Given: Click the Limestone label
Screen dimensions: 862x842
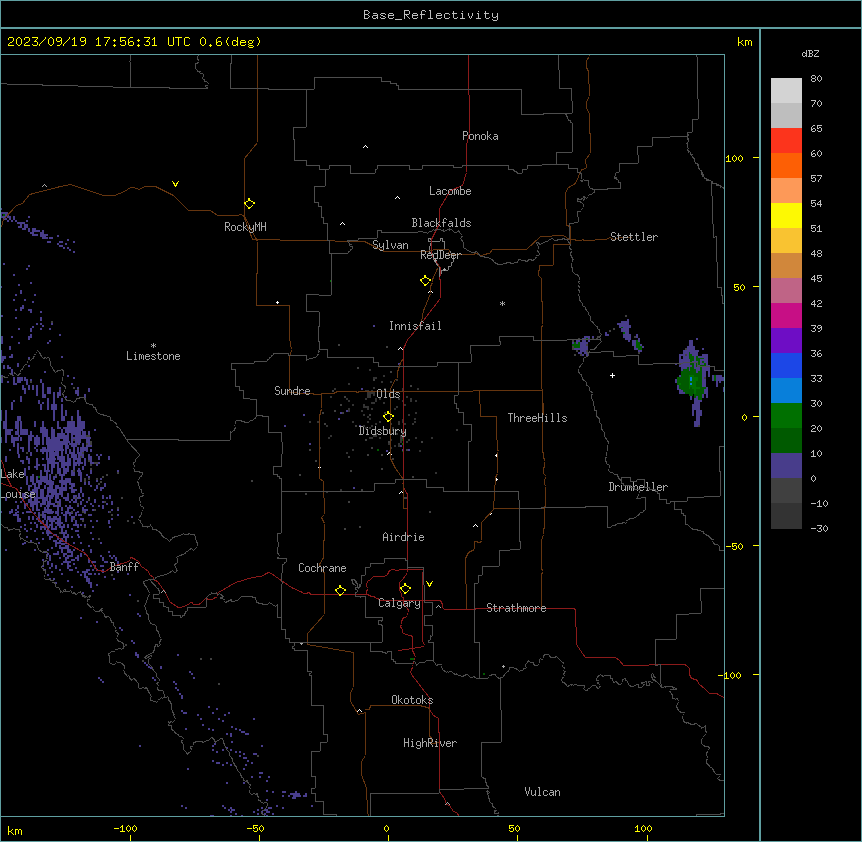Looking at the screenshot, I should tap(153, 356).
